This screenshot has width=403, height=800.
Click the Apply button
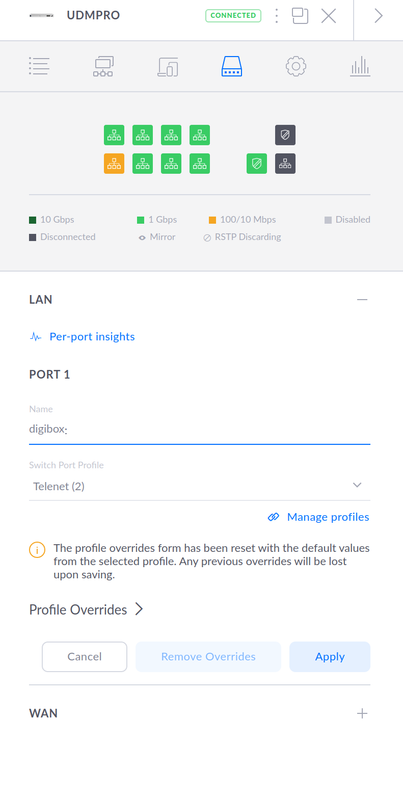(330, 657)
